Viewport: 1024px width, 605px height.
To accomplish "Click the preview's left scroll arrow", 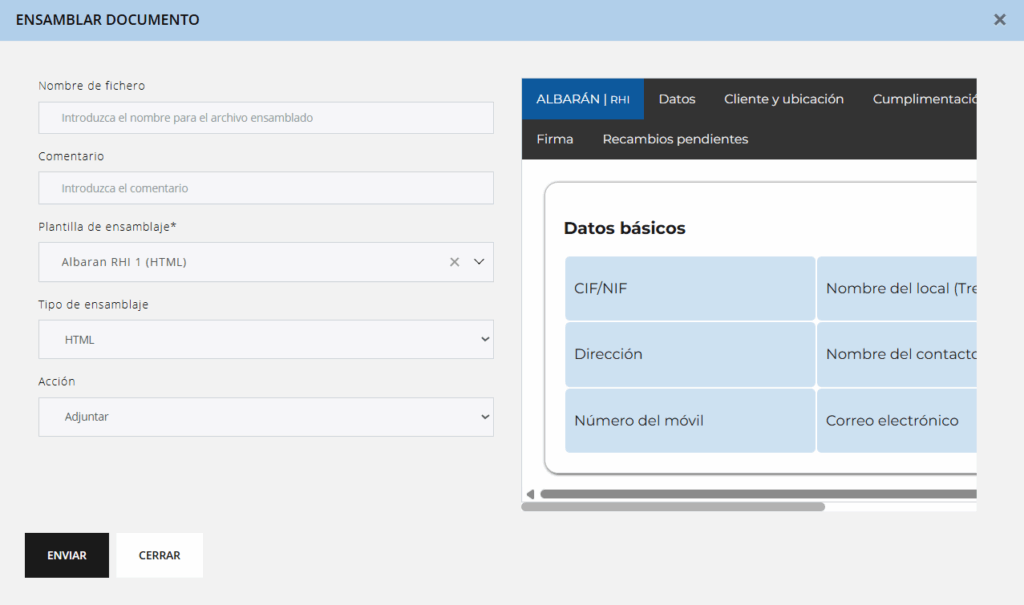I will [x=530, y=494].
